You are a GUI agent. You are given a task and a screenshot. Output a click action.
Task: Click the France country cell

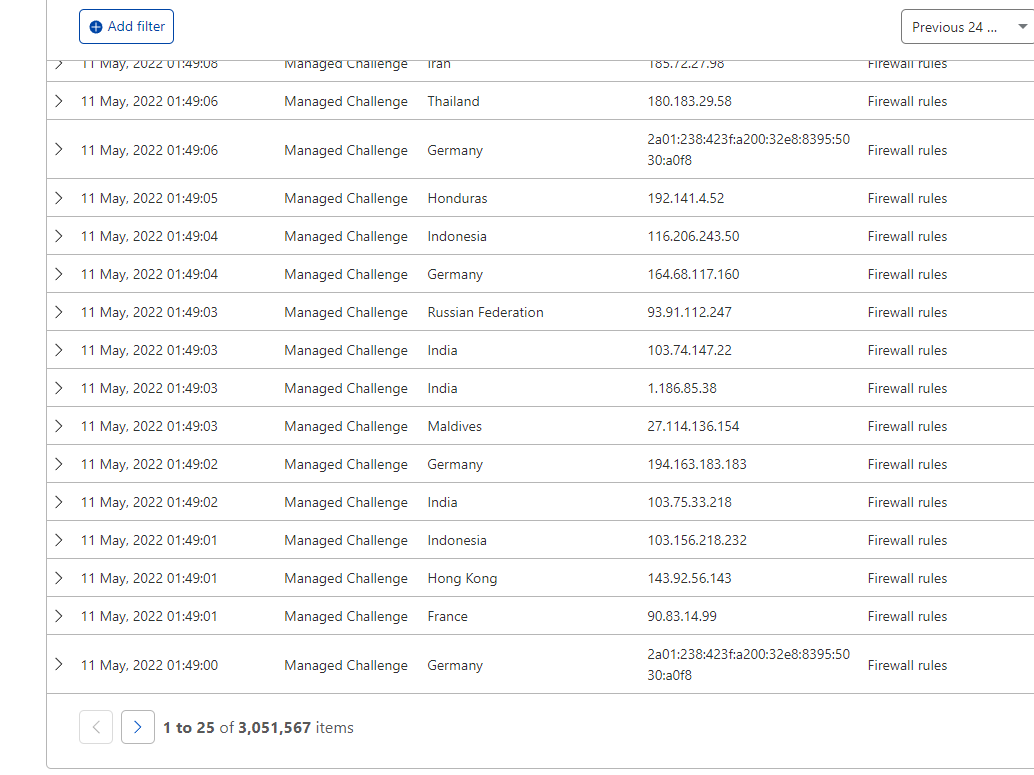(x=447, y=616)
